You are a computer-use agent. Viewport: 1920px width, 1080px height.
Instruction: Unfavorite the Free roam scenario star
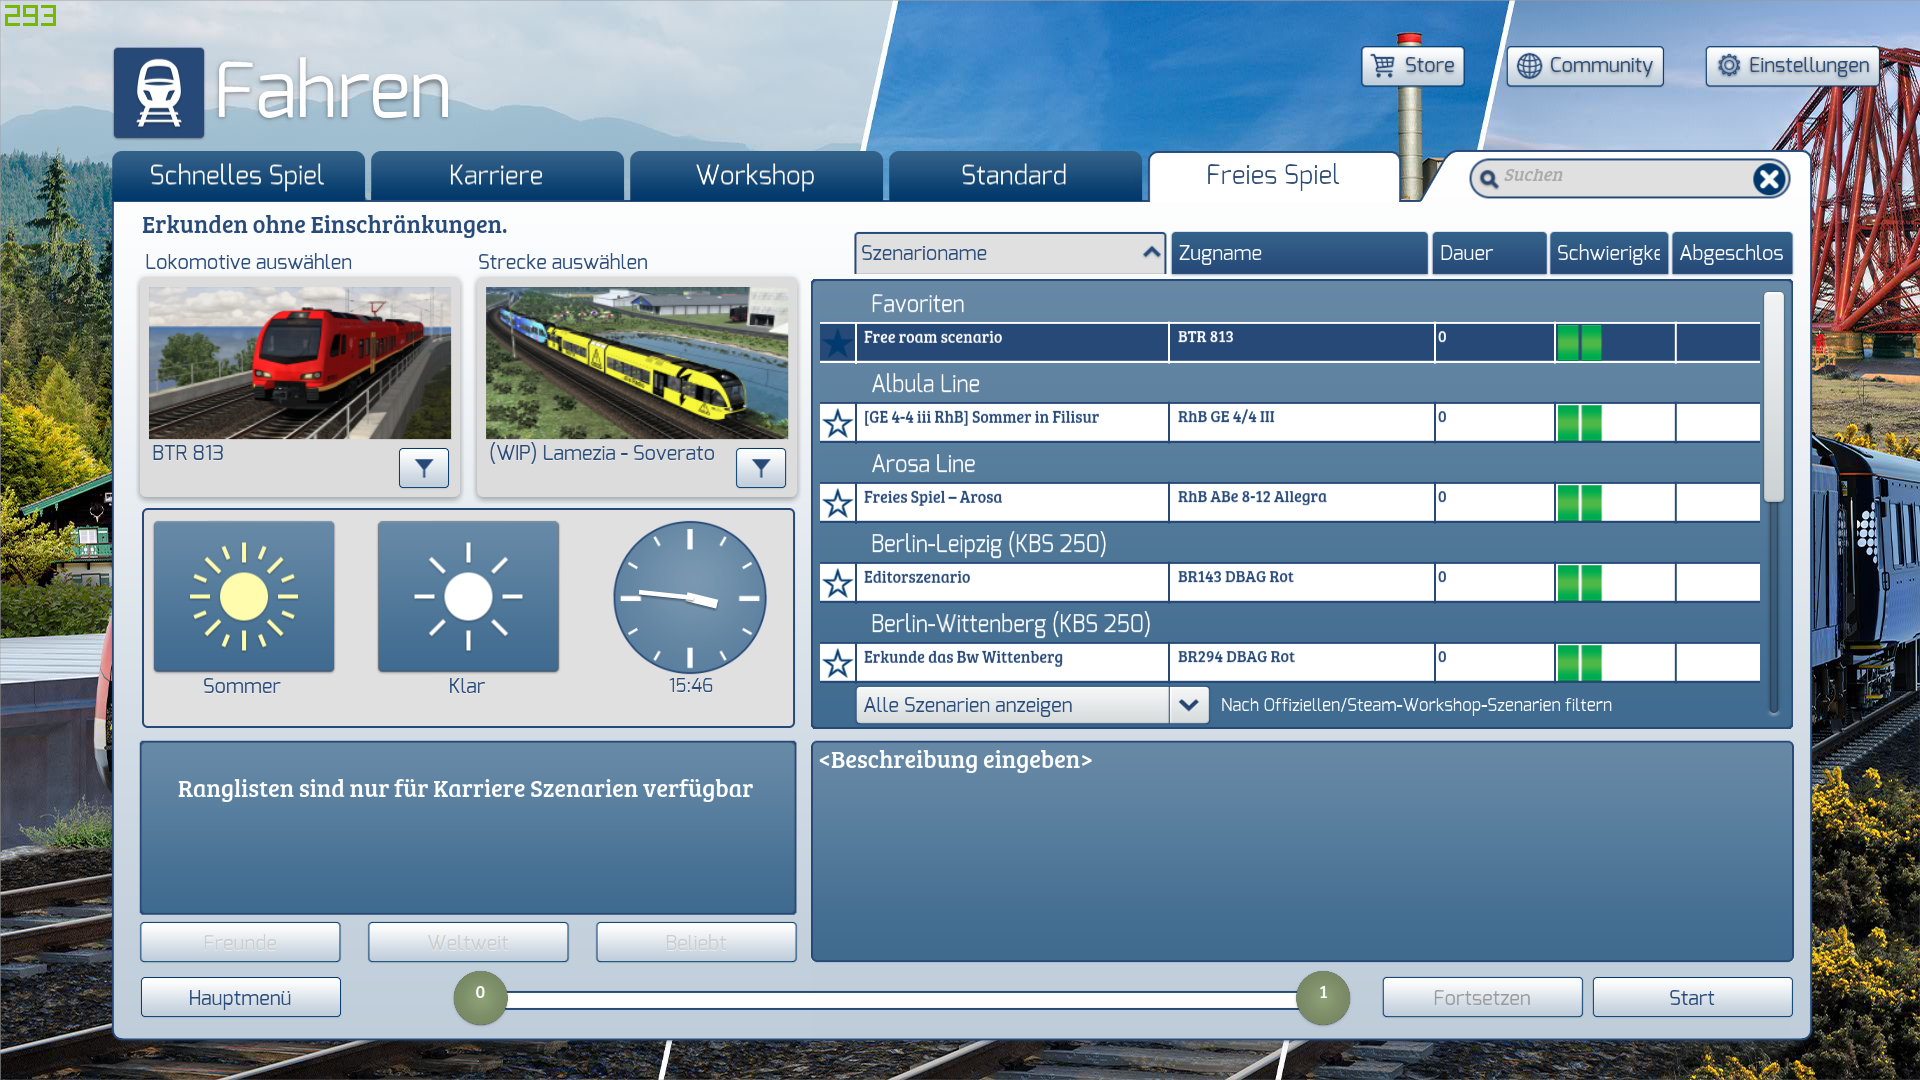(x=837, y=343)
